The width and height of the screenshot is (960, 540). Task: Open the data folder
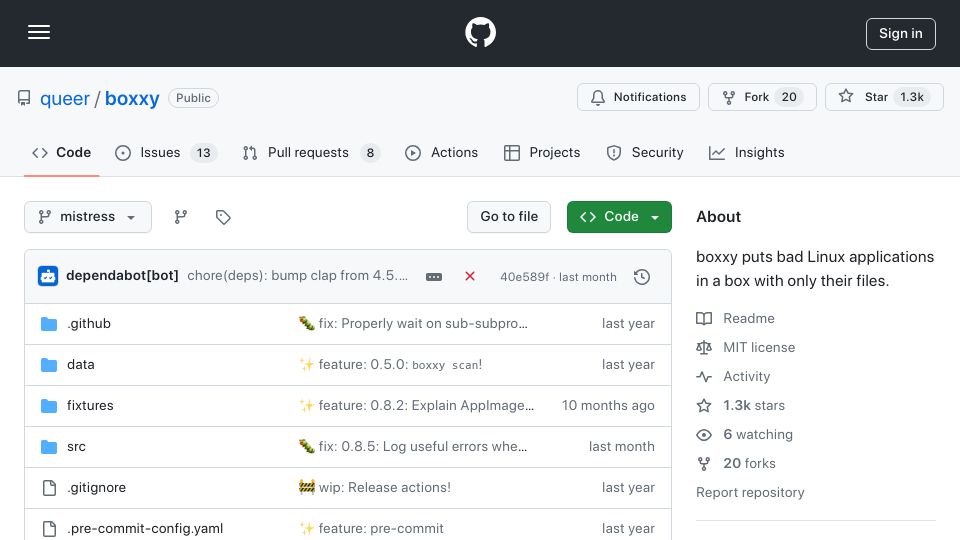(81, 364)
